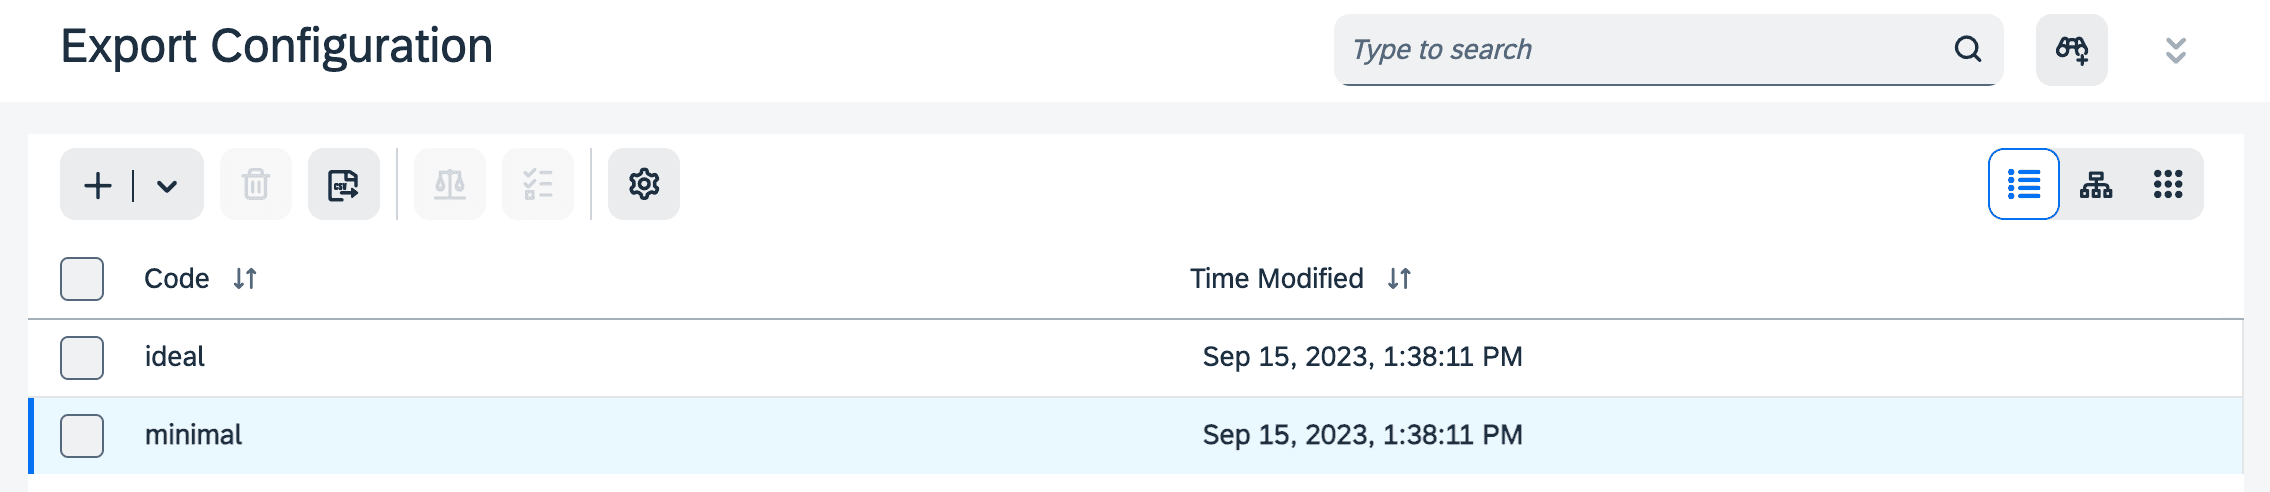The height and width of the screenshot is (492, 2270).
Task: Toggle the select-all checkbox
Action: pyautogui.click(x=82, y=279)
